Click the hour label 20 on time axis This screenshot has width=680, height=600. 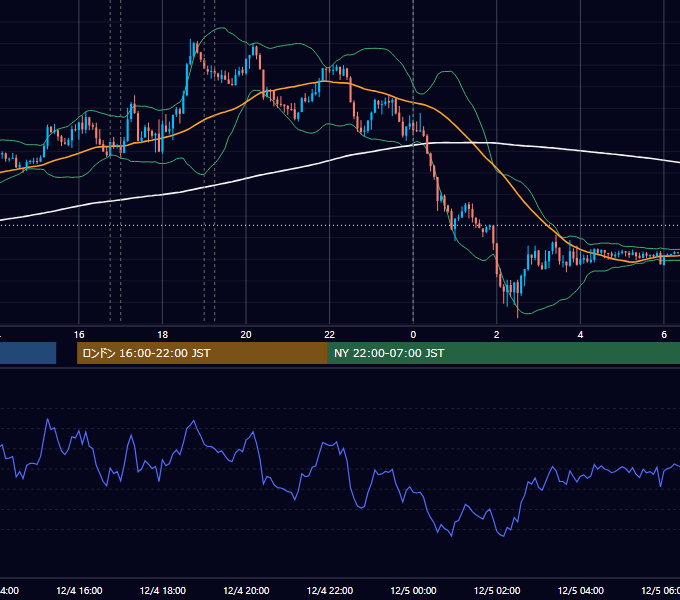pyautogui.click(x=246, y=335)
